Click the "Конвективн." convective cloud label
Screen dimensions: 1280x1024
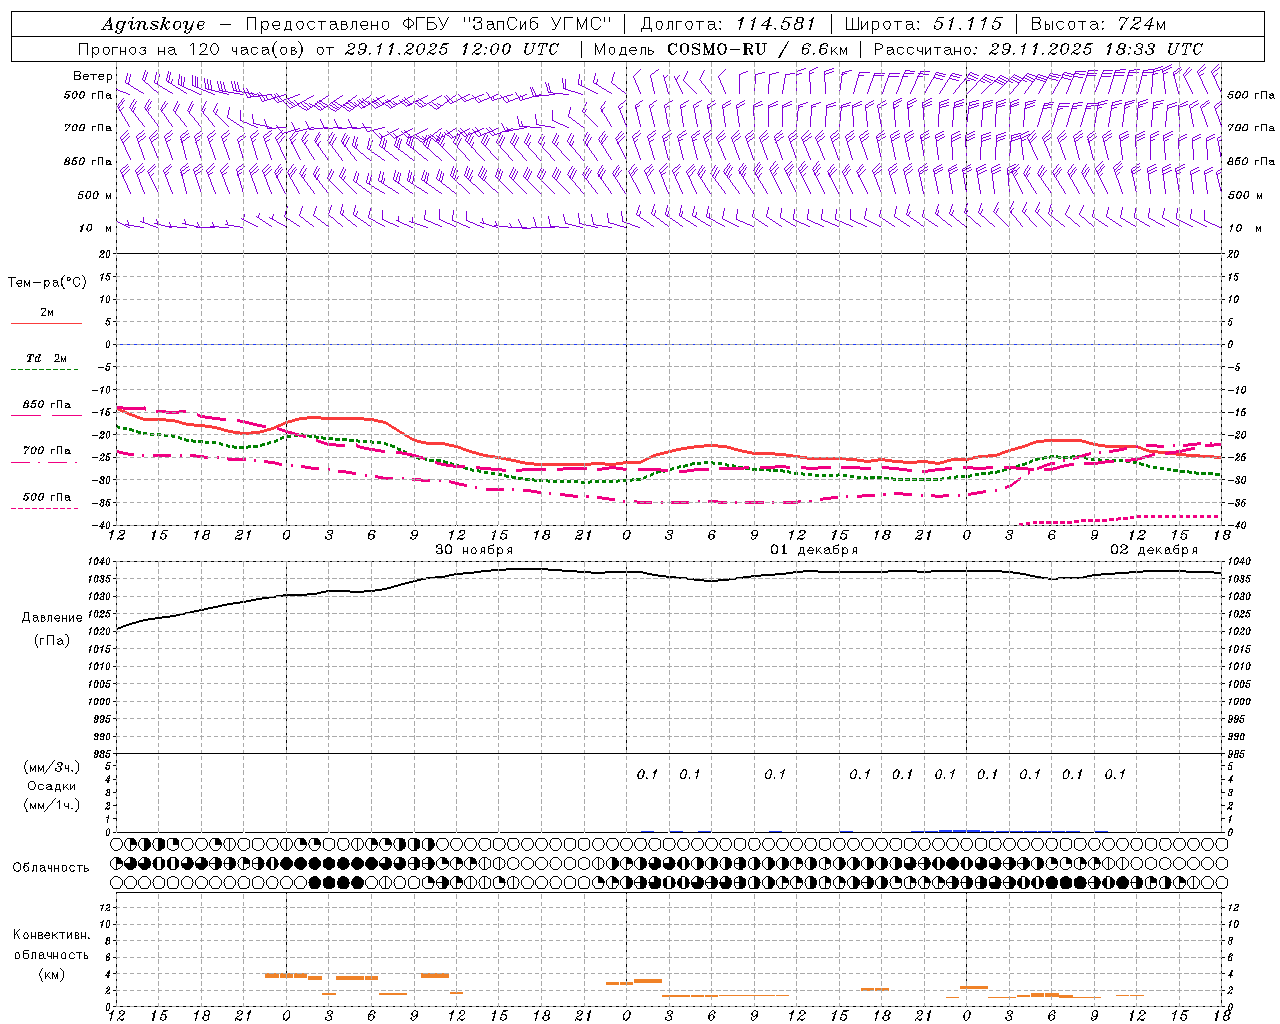pos(52,935)
